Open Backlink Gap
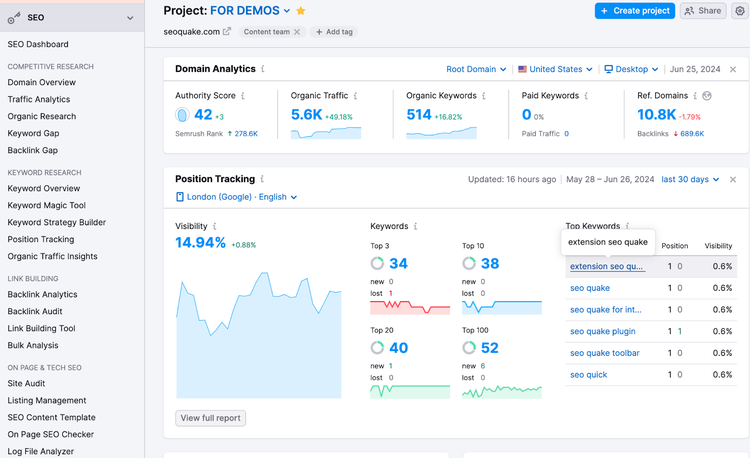This screenshot has width=750, height=458. [33, 150]
